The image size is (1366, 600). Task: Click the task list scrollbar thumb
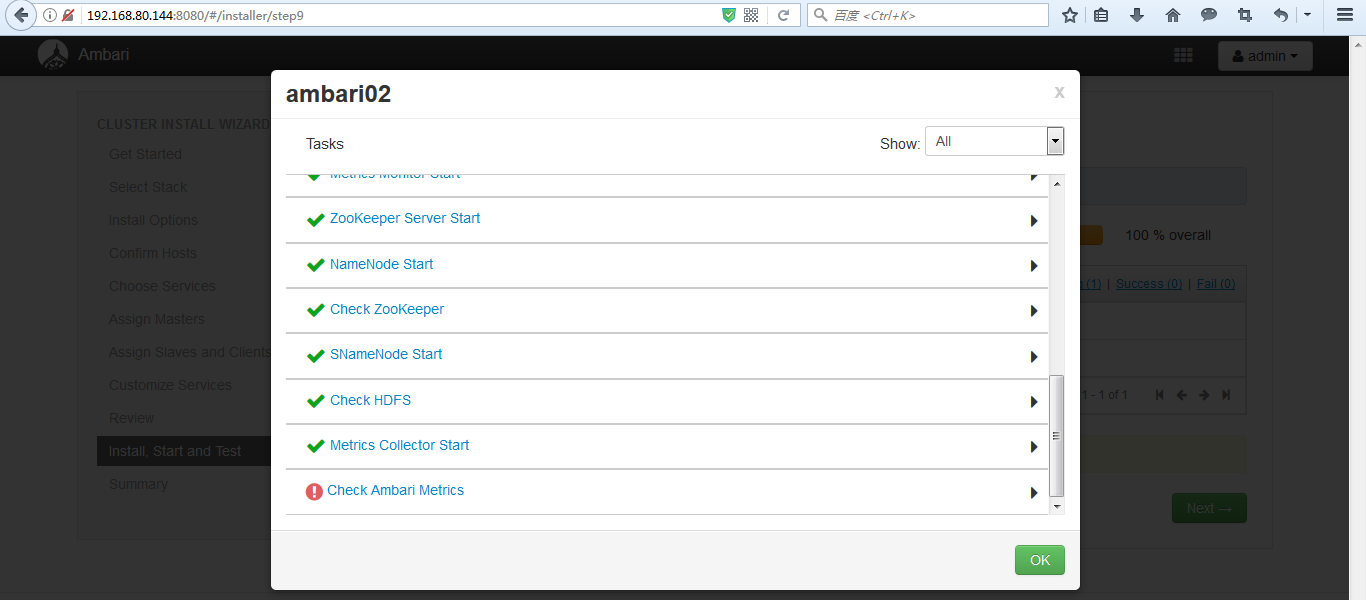point(1056,436)
